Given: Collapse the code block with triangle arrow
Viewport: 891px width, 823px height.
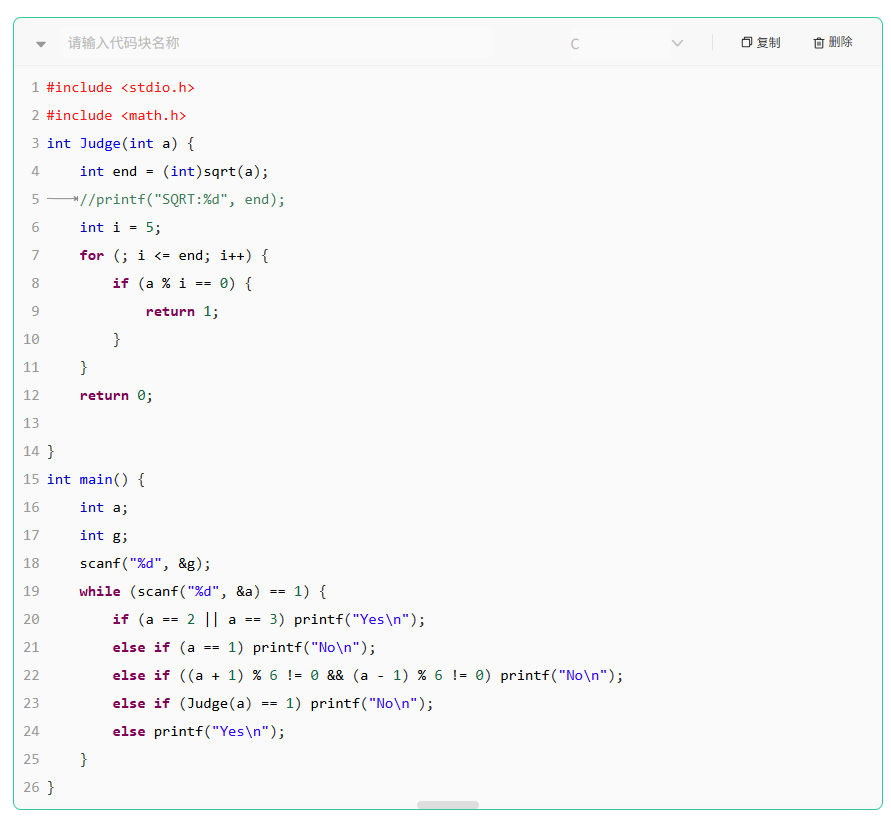Looking at the screenshot, I should click(x=41, y=44).
